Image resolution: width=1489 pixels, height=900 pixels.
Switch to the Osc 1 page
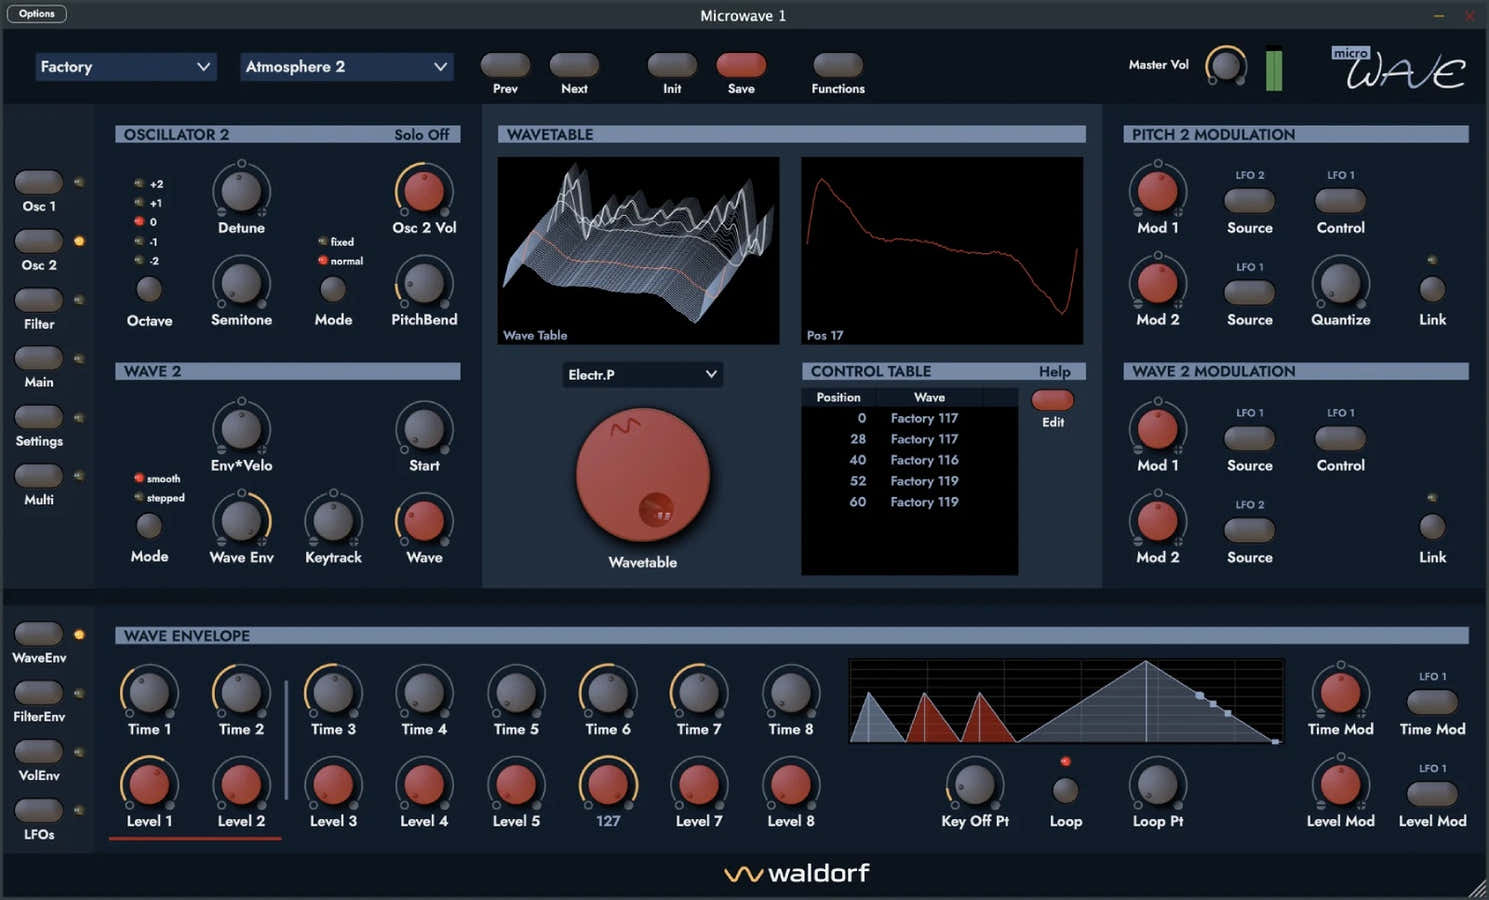tap(39, 182)
